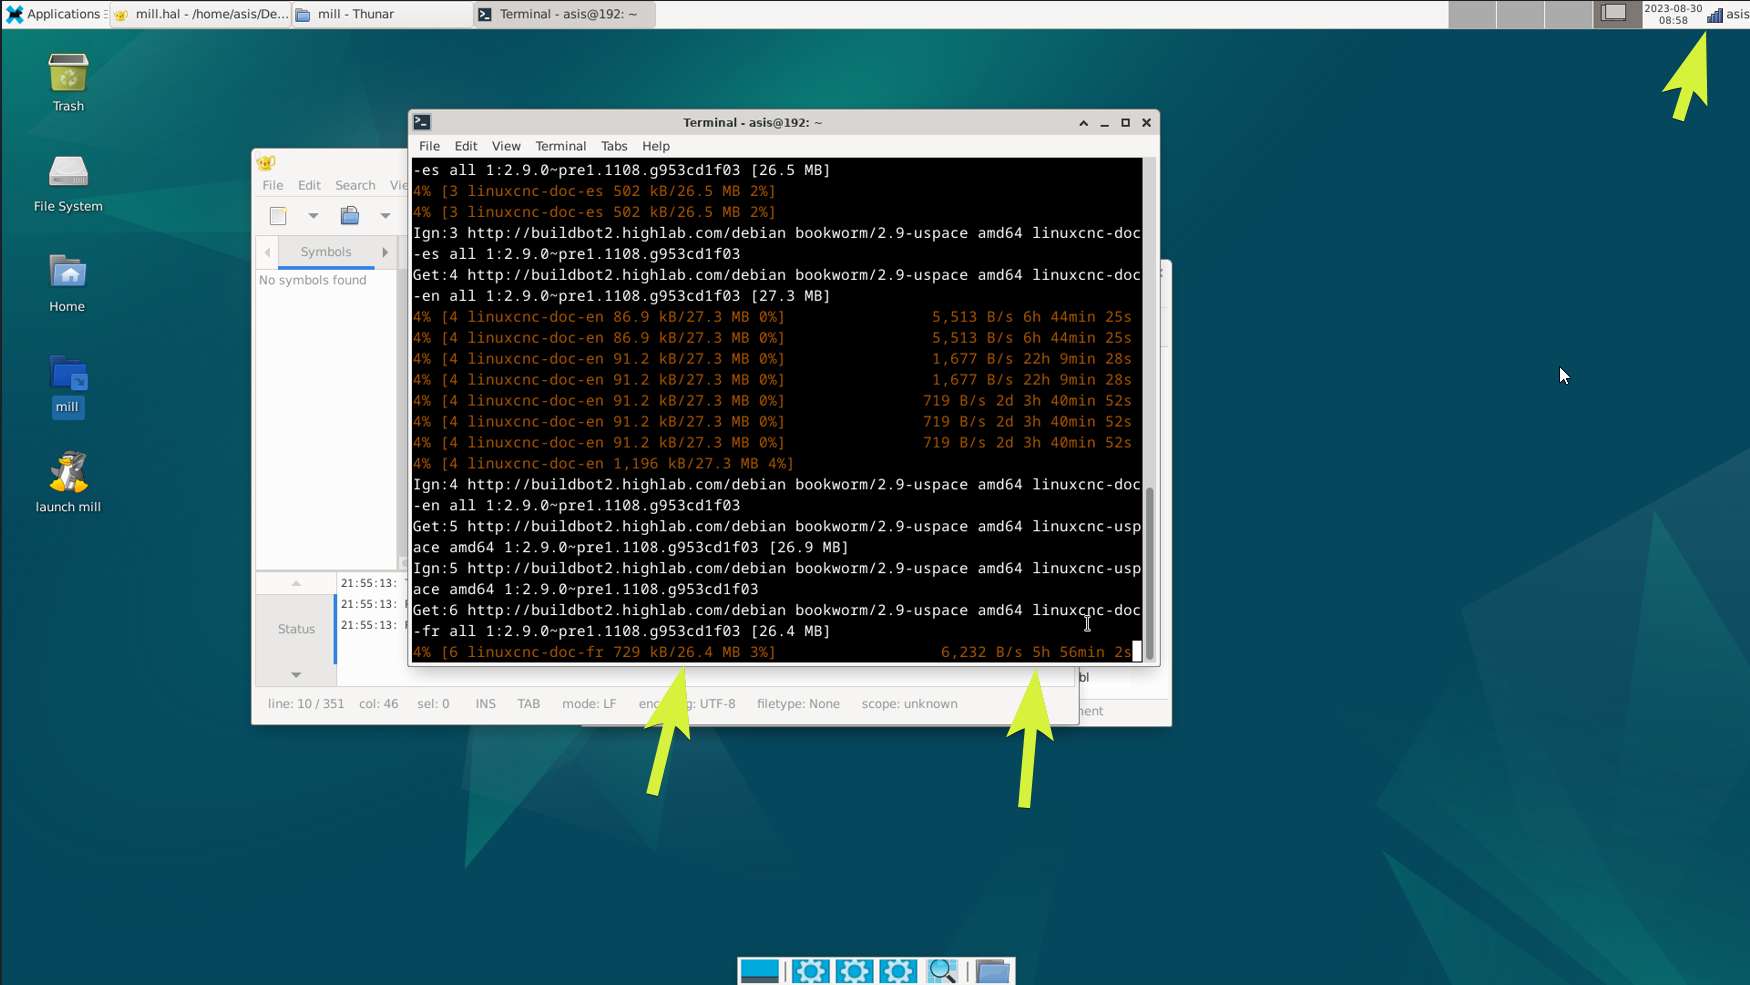Click the left arrow beside the Symbols tab
1750x985 pixels.
267,252
